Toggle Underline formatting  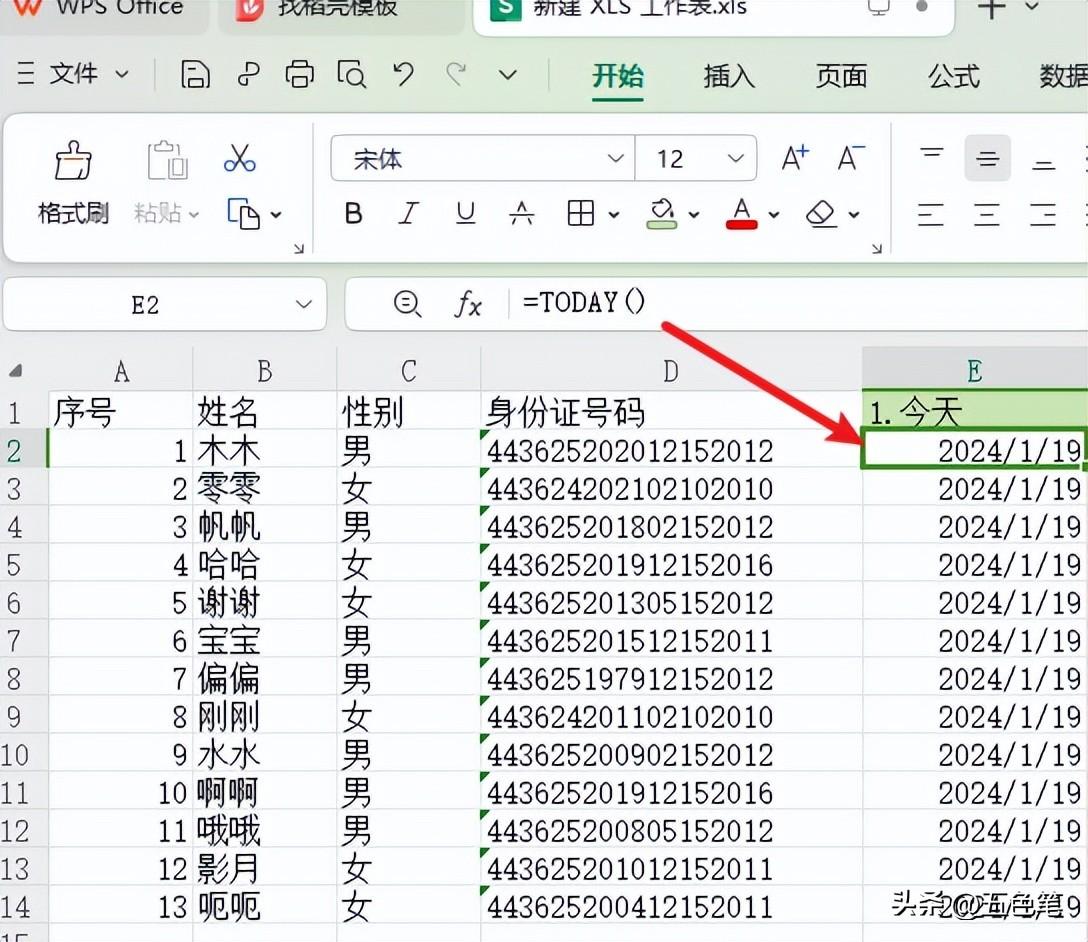tap(466, 214)
